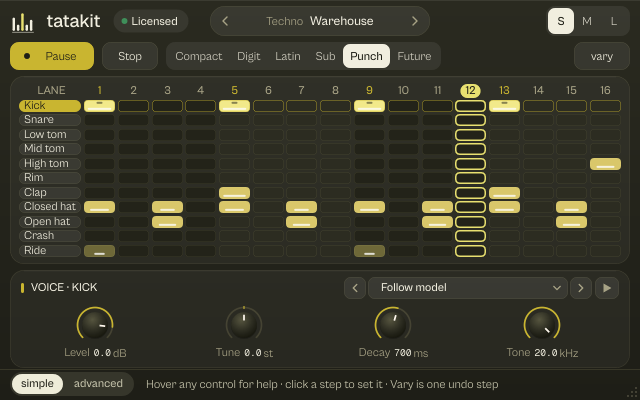This screenshot has width=640, height=400.
Task: Go to next preset with right arrow
Action: pos(415,21)
